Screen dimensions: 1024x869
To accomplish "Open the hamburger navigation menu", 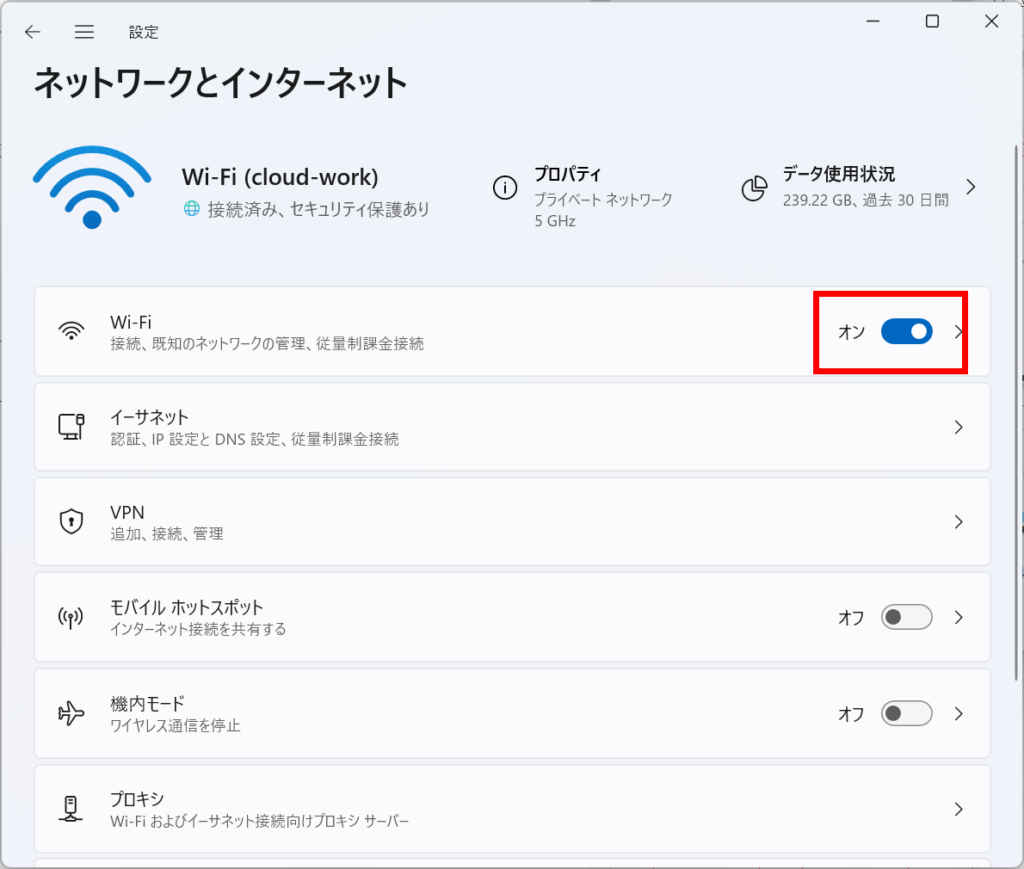I will (84, 32).
